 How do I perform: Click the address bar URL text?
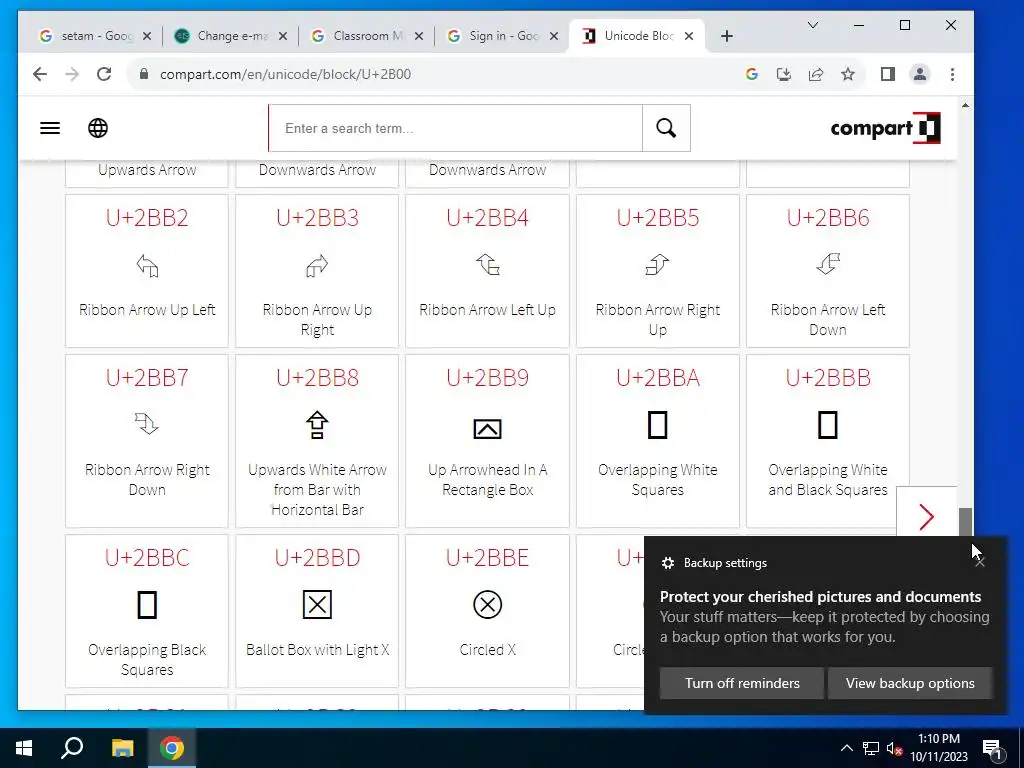click(285, 74)
